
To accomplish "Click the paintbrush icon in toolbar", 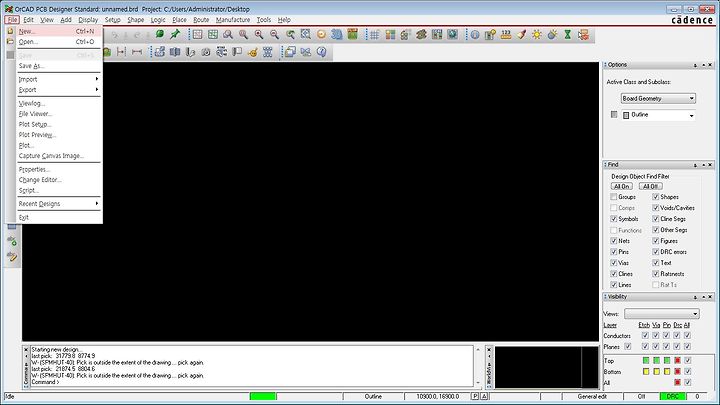I will (521, 34).
